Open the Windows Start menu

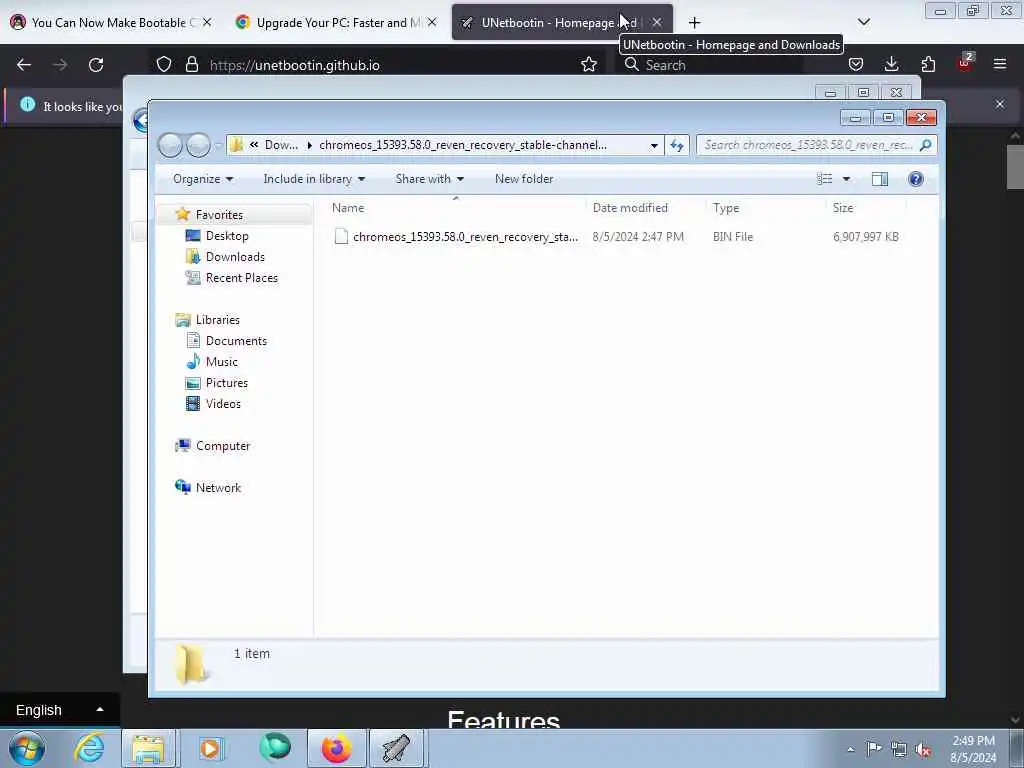pyautogui.click(x=27, y=748)
